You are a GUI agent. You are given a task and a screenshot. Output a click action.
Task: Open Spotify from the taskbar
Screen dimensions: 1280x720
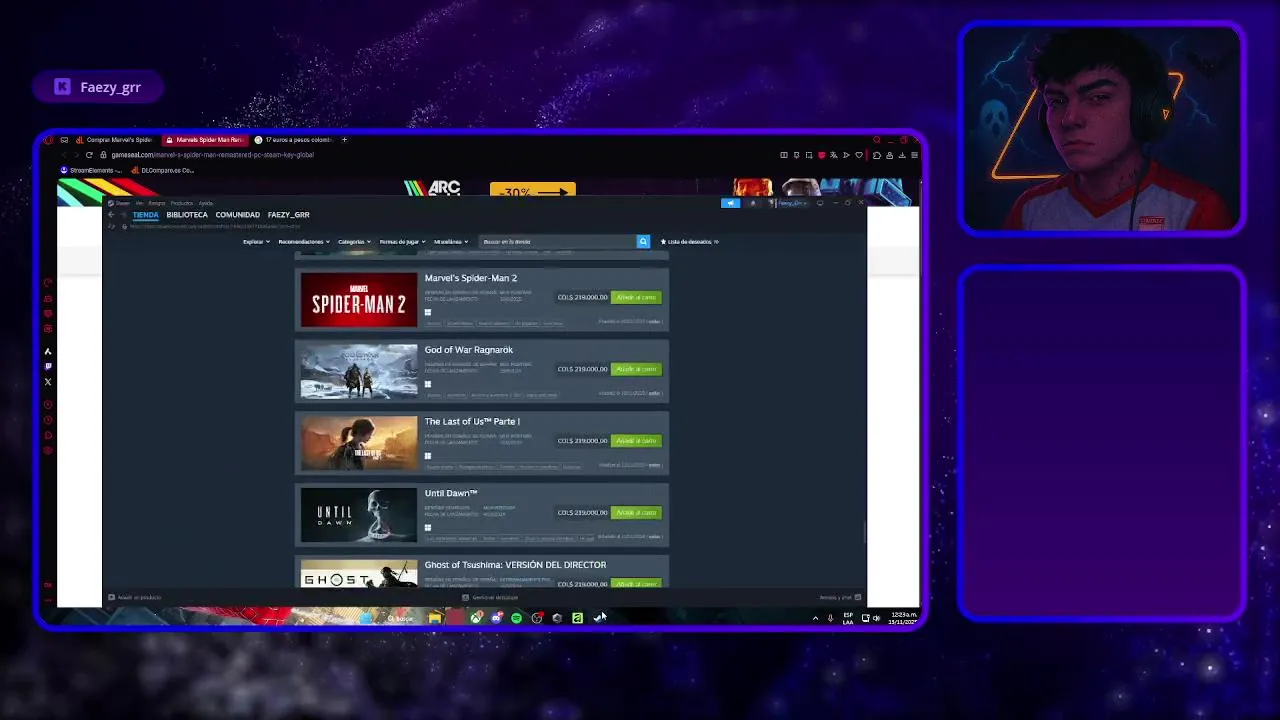click(x=517, y=618)
